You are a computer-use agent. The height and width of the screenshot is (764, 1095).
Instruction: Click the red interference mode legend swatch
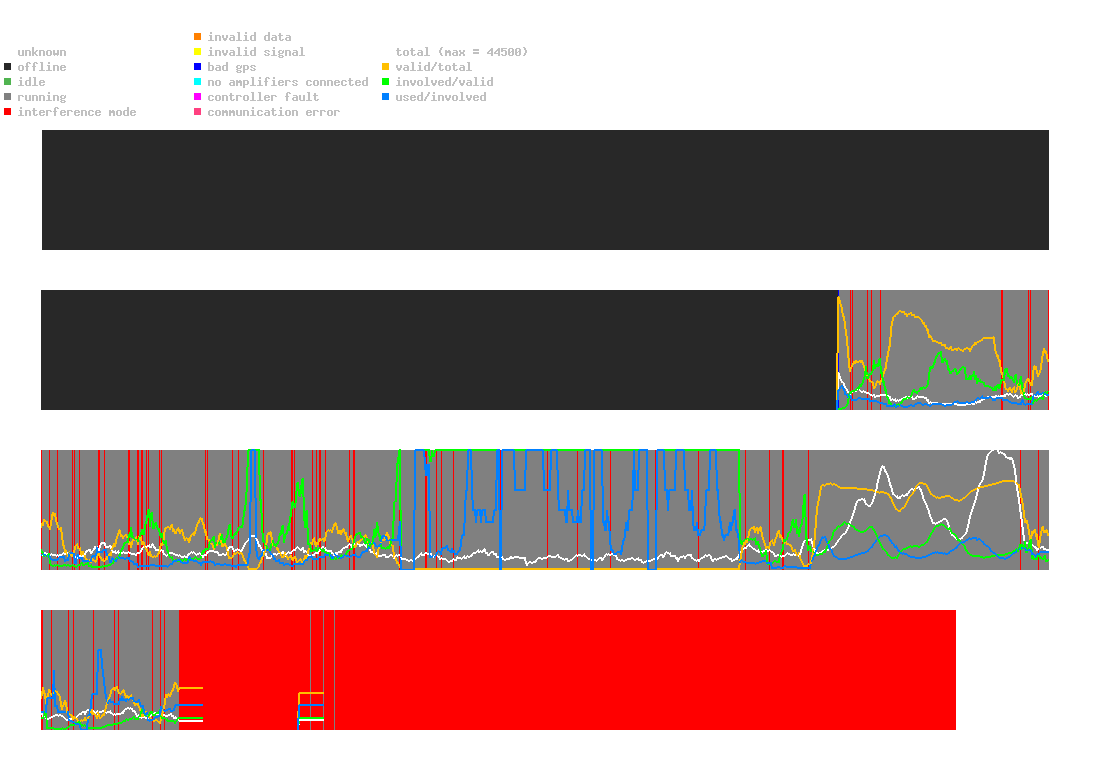8,112
